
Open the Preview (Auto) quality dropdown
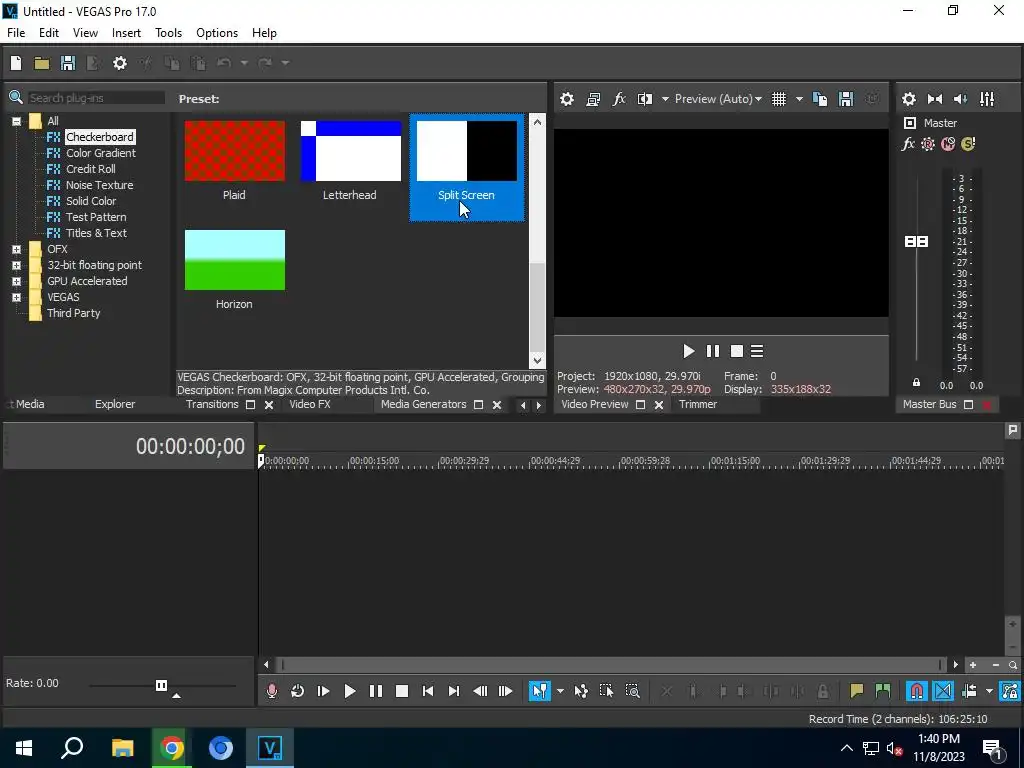pos(718,99)
